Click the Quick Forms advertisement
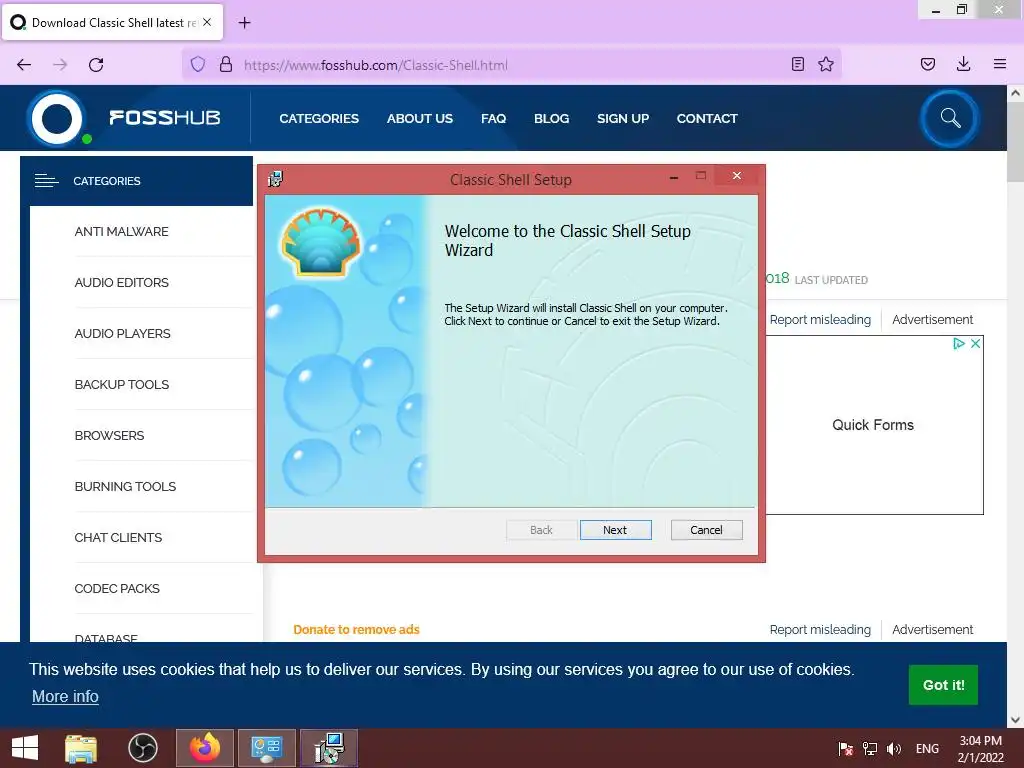This screenshot has height=768, width=1024. [872, 424]
